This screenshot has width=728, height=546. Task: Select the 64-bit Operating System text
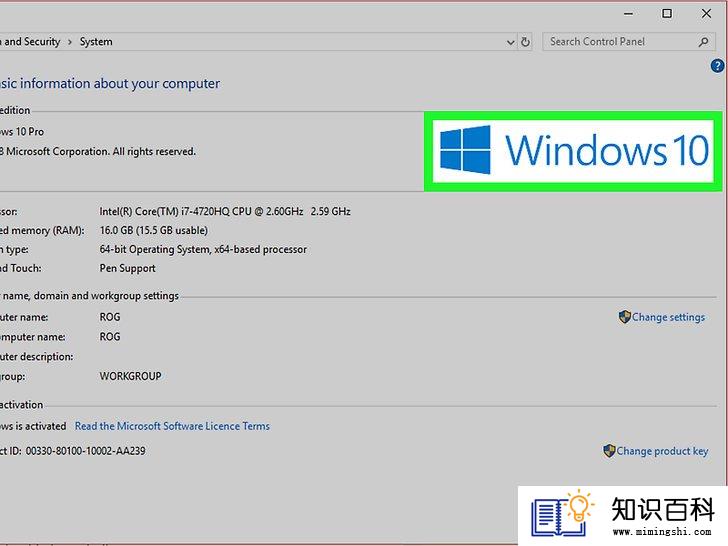203,249
